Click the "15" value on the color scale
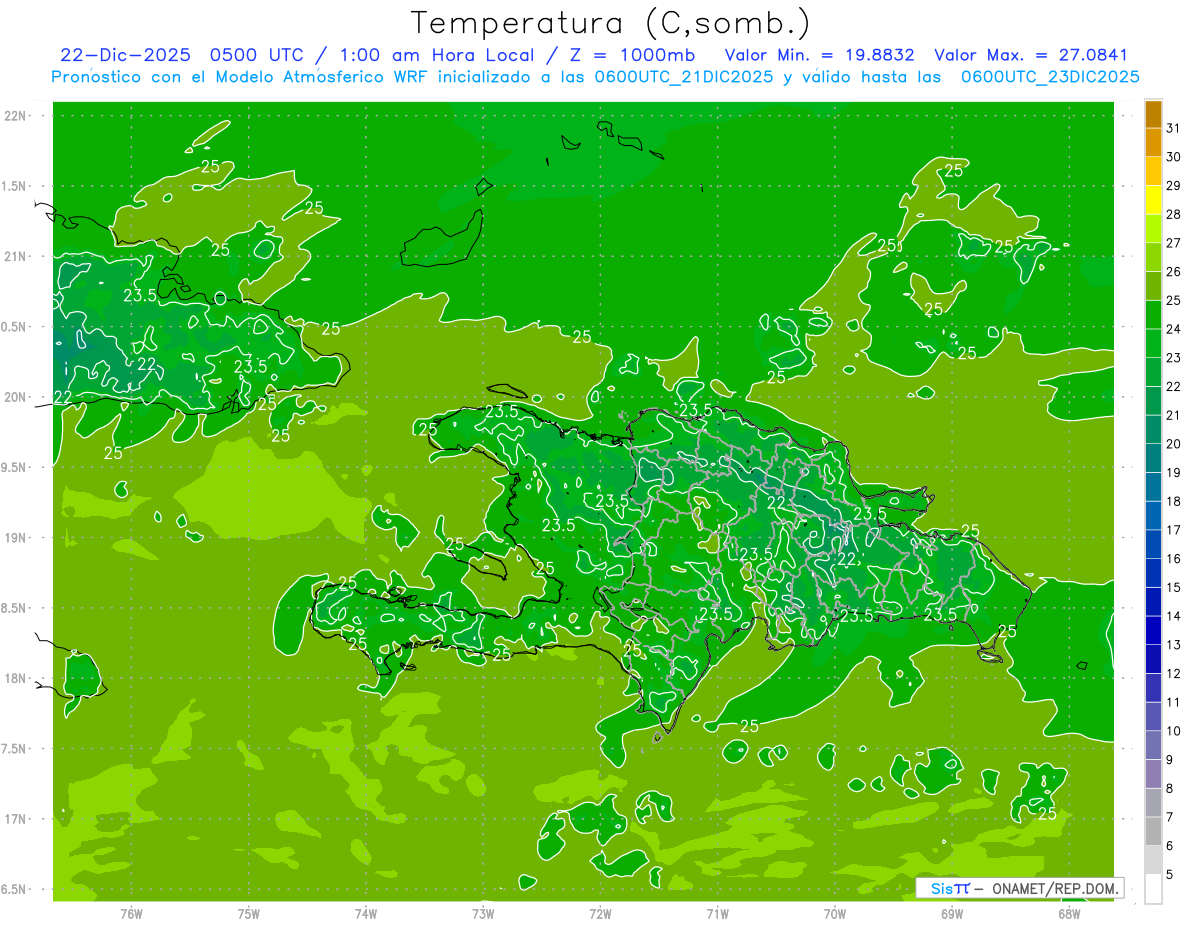Viewport: 1200px width, 927px height. pyautogui.click(x=1174, y=587)
